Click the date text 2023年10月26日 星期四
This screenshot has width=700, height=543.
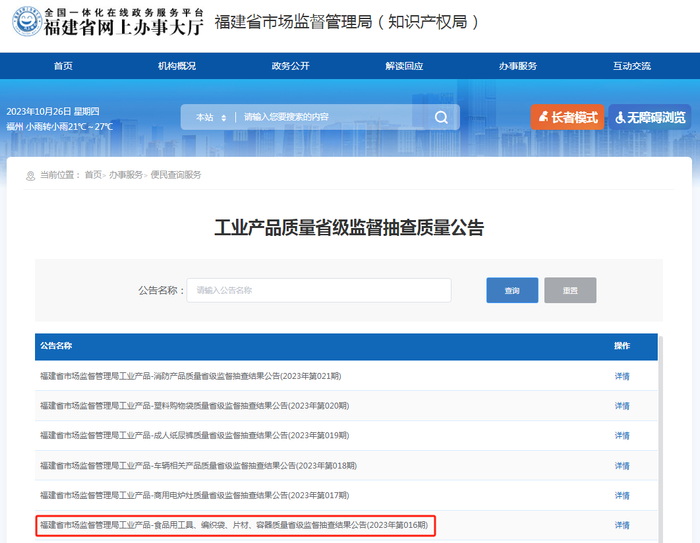[53, 112]
